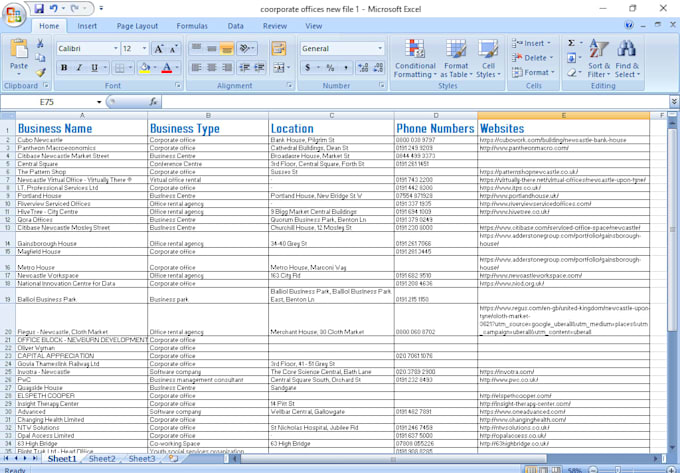Increase decimal places
Image resolution: width=680 pixels, height=473 pixels.
[x=363, y=68]
